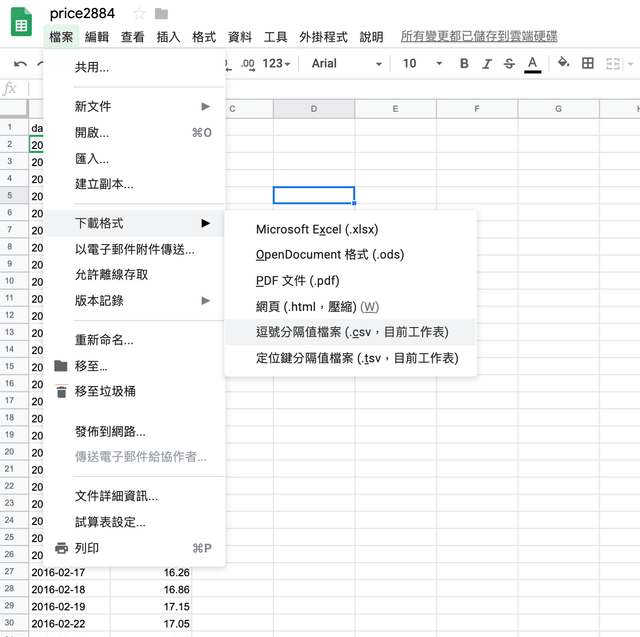The image size is (640, 637).
Task: Download as PDF 文件 (.pdf)
Action: (351, 281)
